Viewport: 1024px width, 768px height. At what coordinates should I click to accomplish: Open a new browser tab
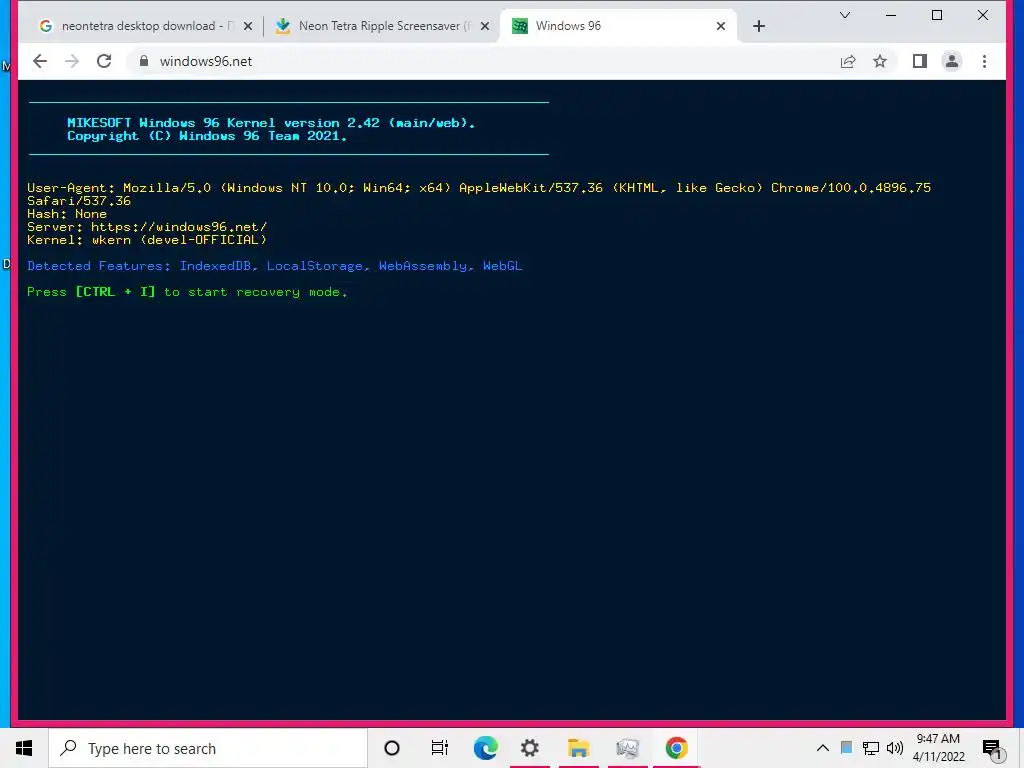click(x=758, y=26)
